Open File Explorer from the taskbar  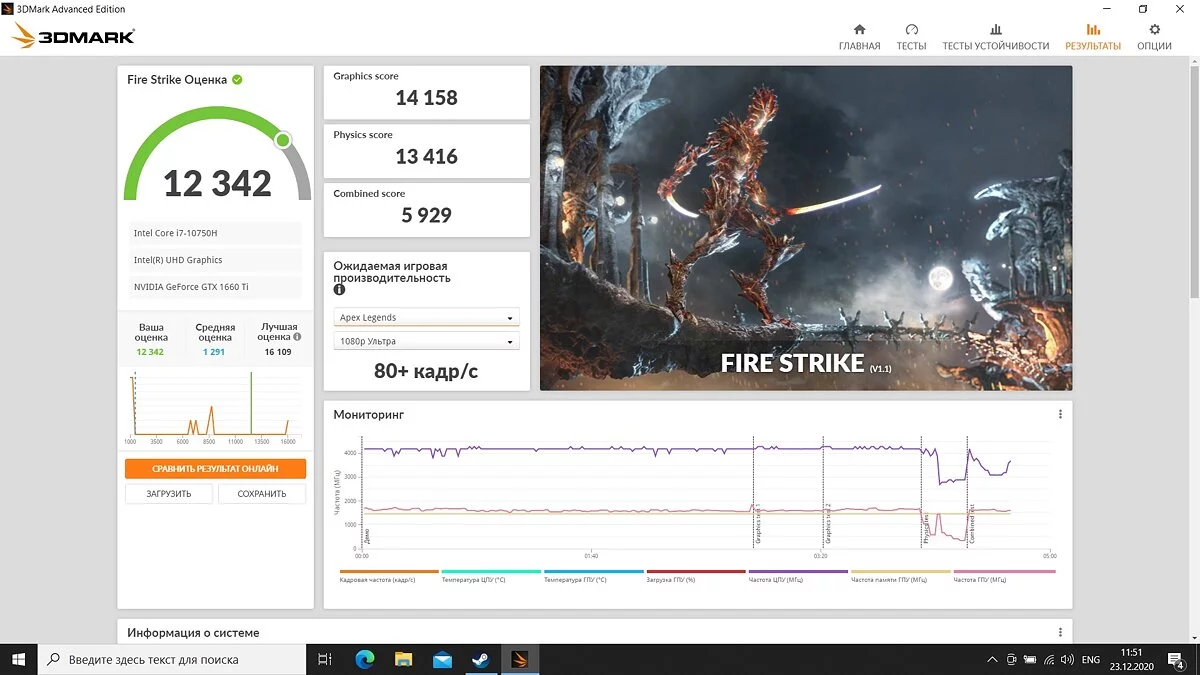(x=403, y=659)
